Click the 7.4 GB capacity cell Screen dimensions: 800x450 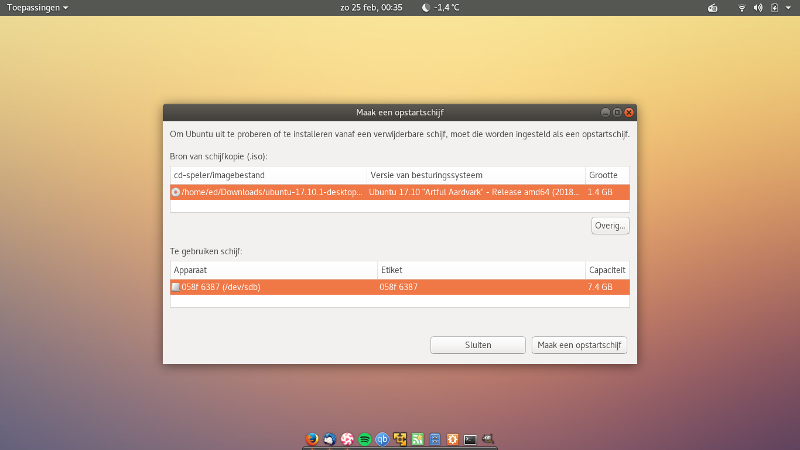click(600, 287)
